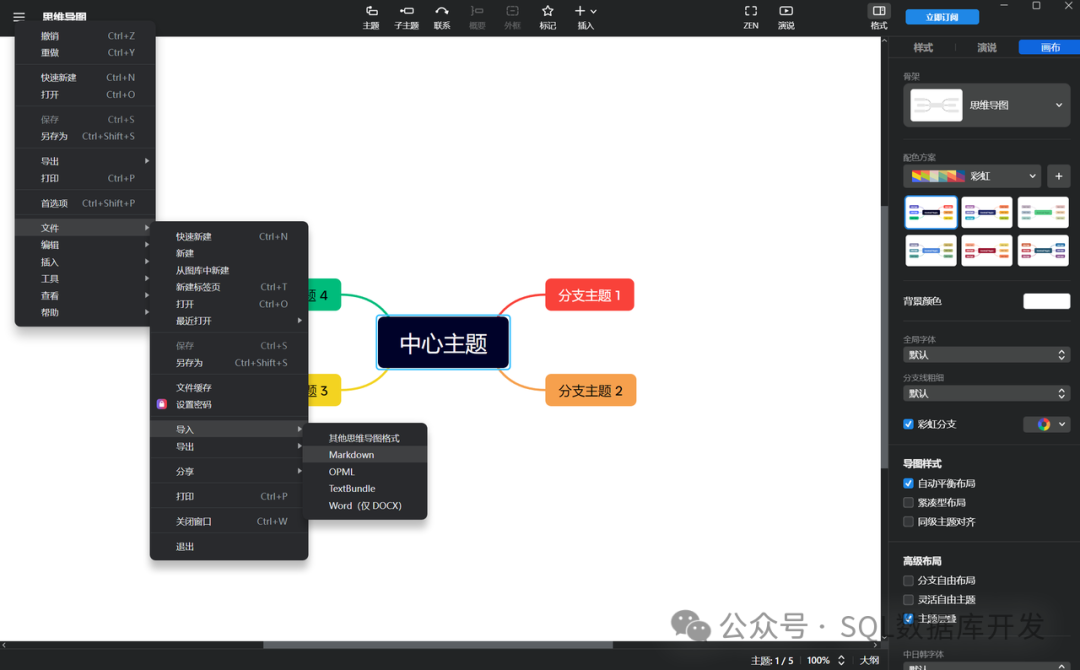
Task: Enter ZEN mode
Action: (x=750, y=18)
